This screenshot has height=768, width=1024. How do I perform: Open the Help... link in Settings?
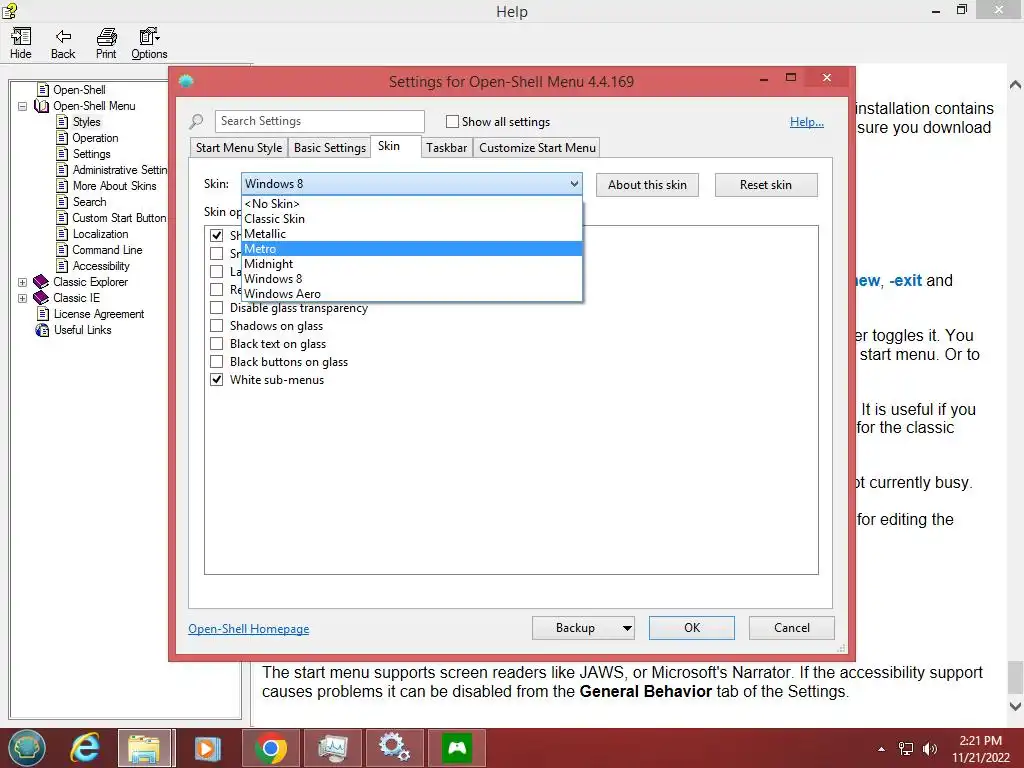click(807, 121)
